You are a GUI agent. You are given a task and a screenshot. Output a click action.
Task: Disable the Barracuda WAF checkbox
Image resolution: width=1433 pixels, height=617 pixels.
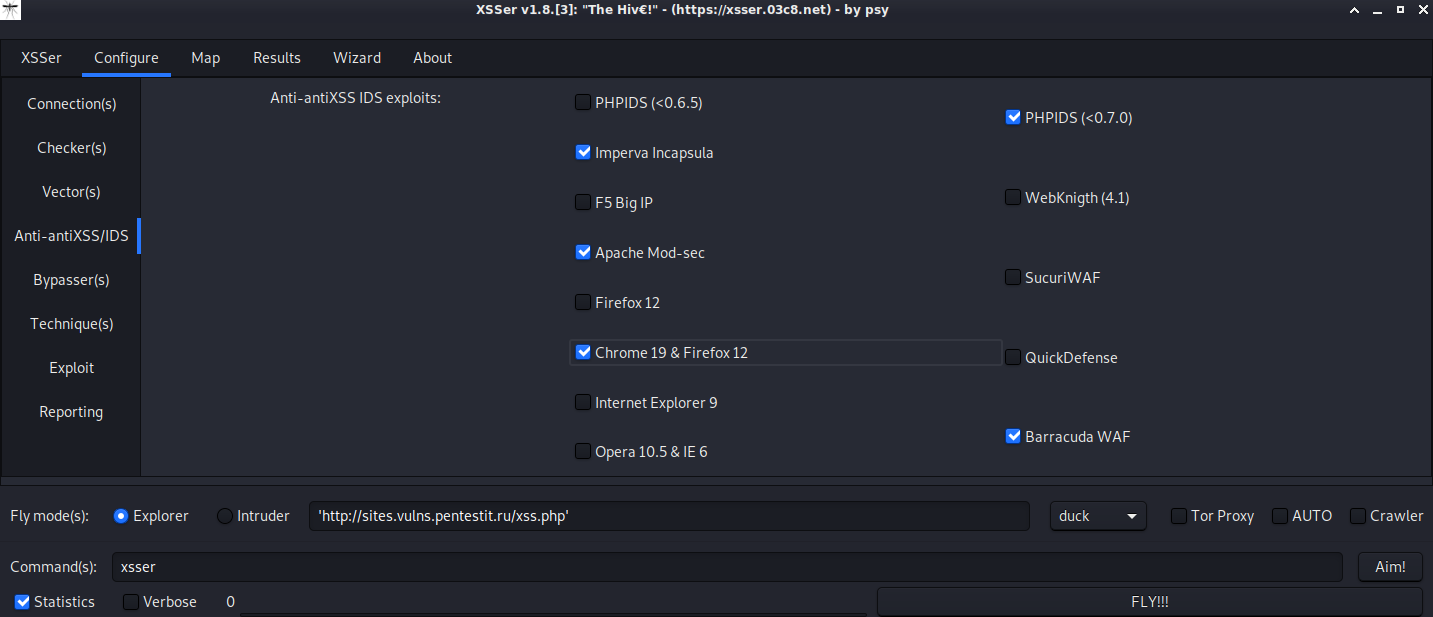tap(1013, 437)
